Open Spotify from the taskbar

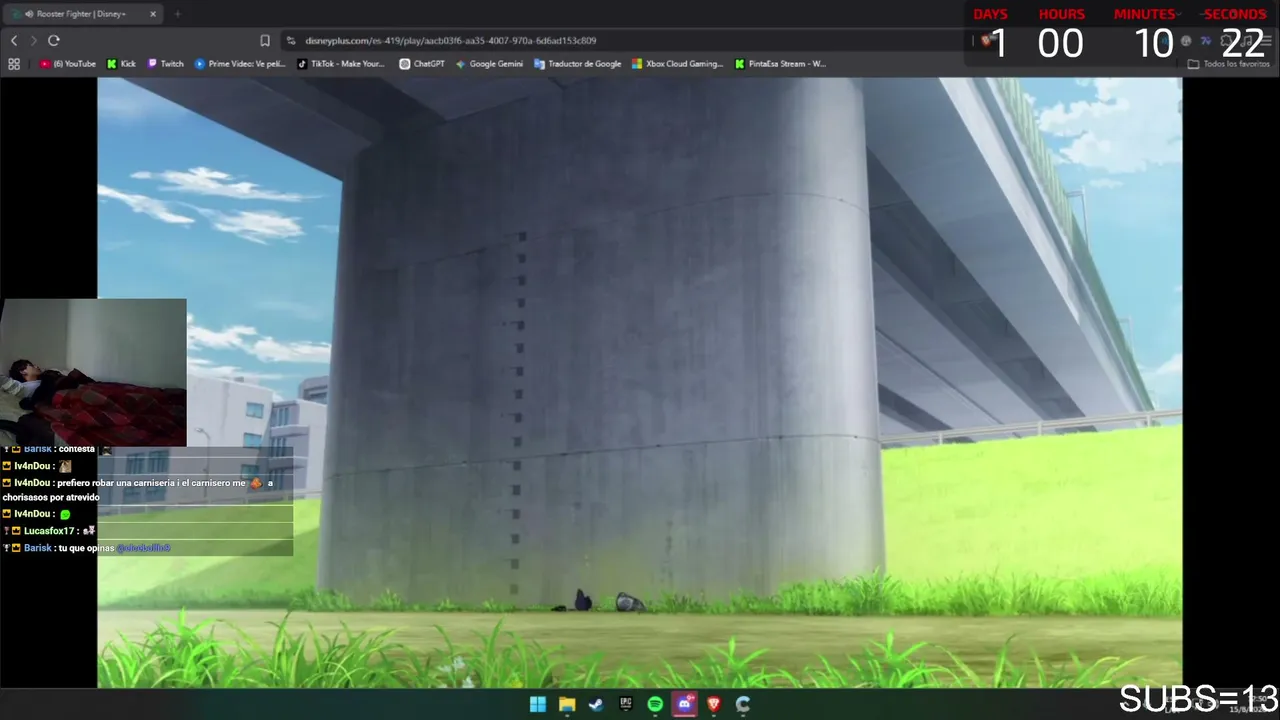point(655,704)
